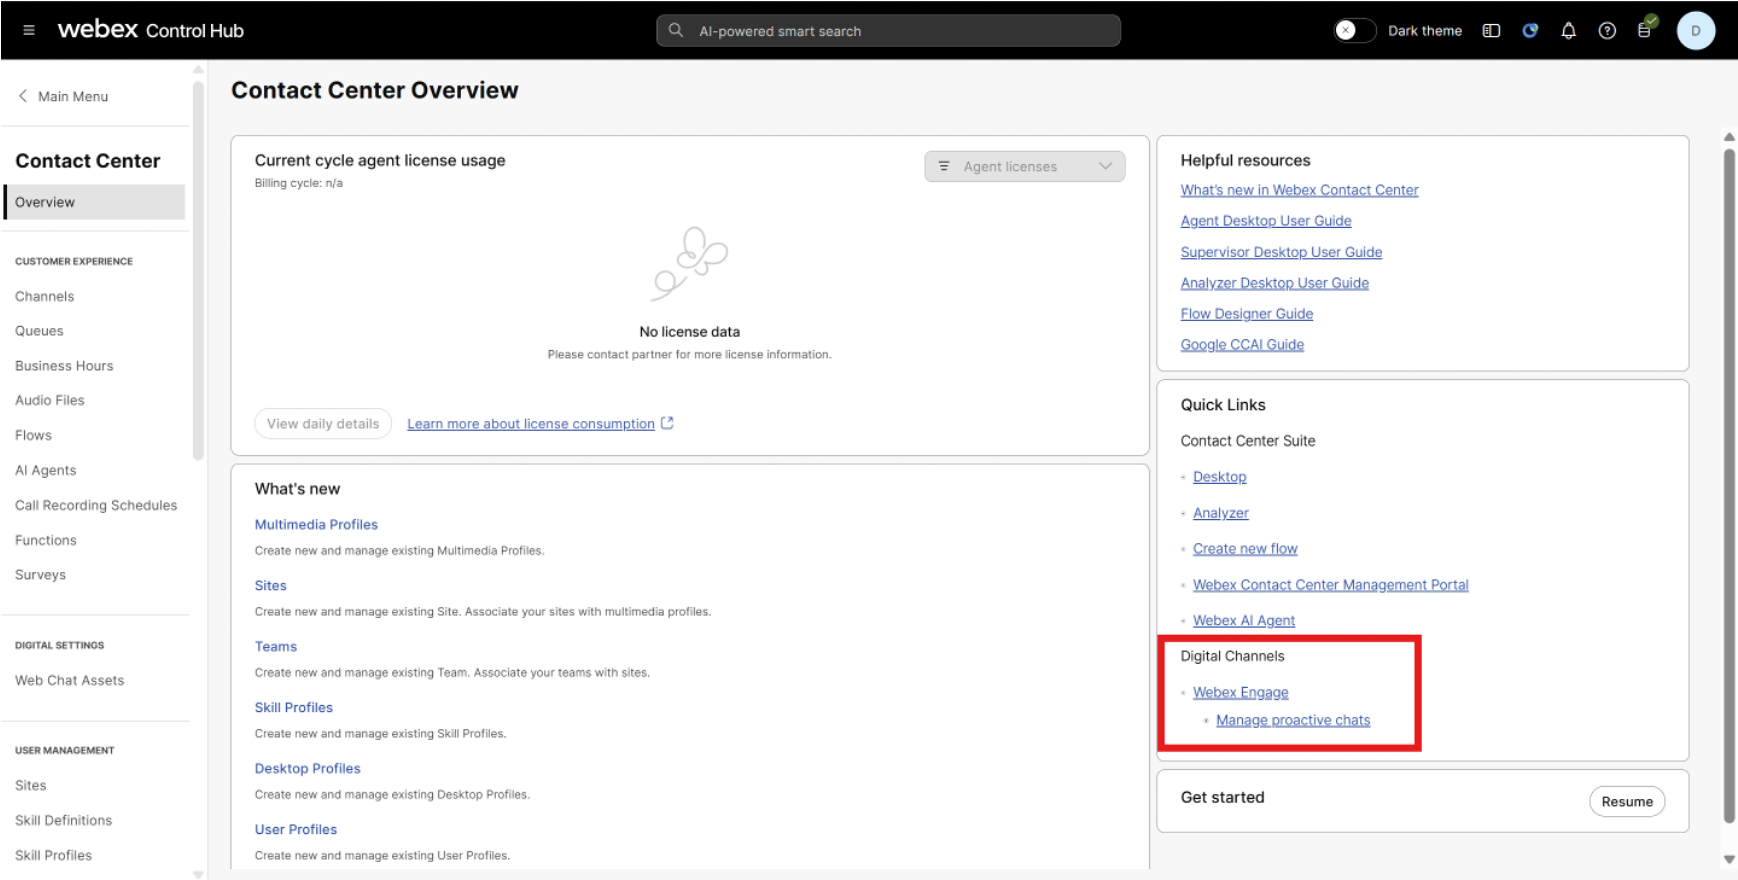Viewport: 1738px width, 880px height.
Task: Toggle the side panel layout icon
Action: click(1491, 31)
